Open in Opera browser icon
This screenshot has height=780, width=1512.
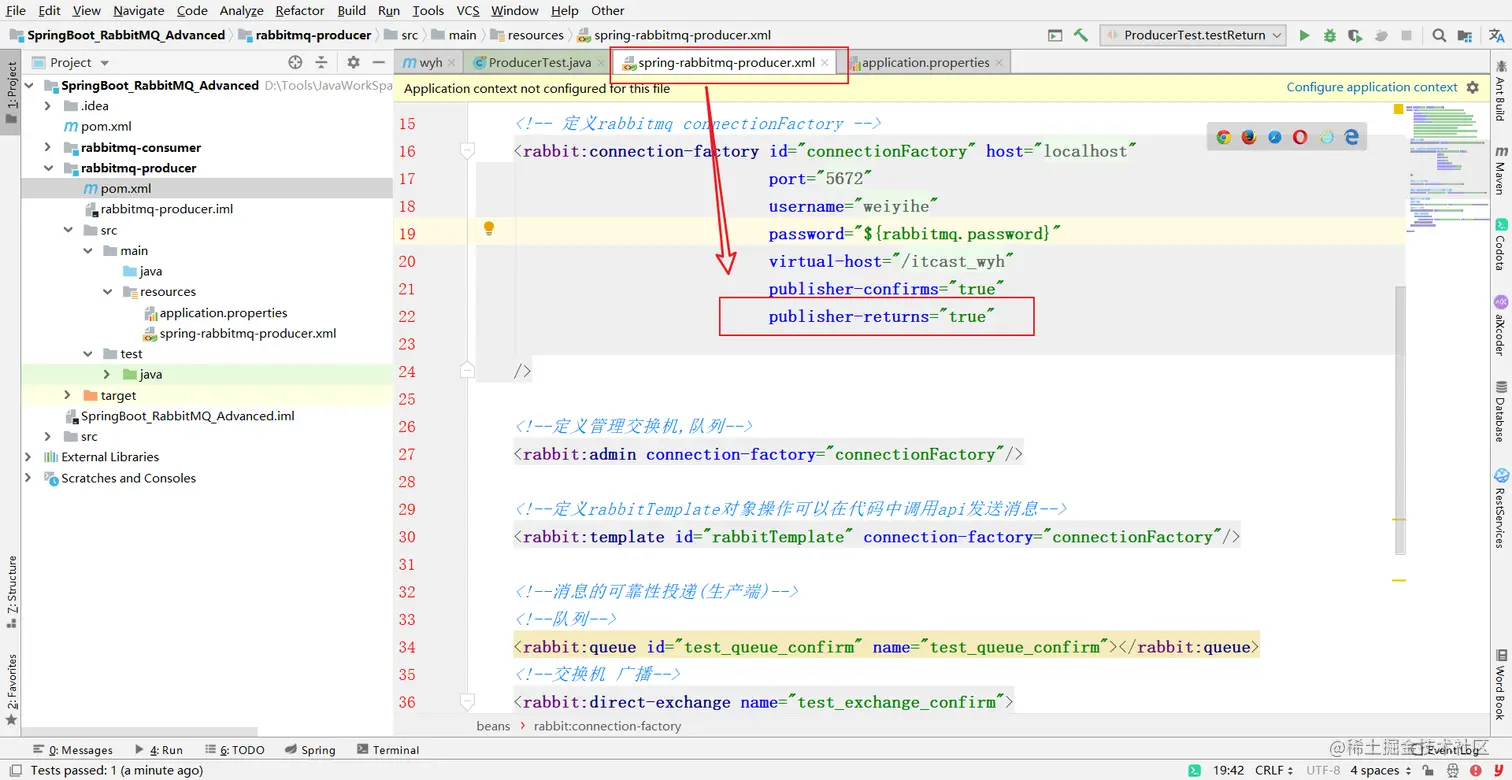tap(1300, 137)
